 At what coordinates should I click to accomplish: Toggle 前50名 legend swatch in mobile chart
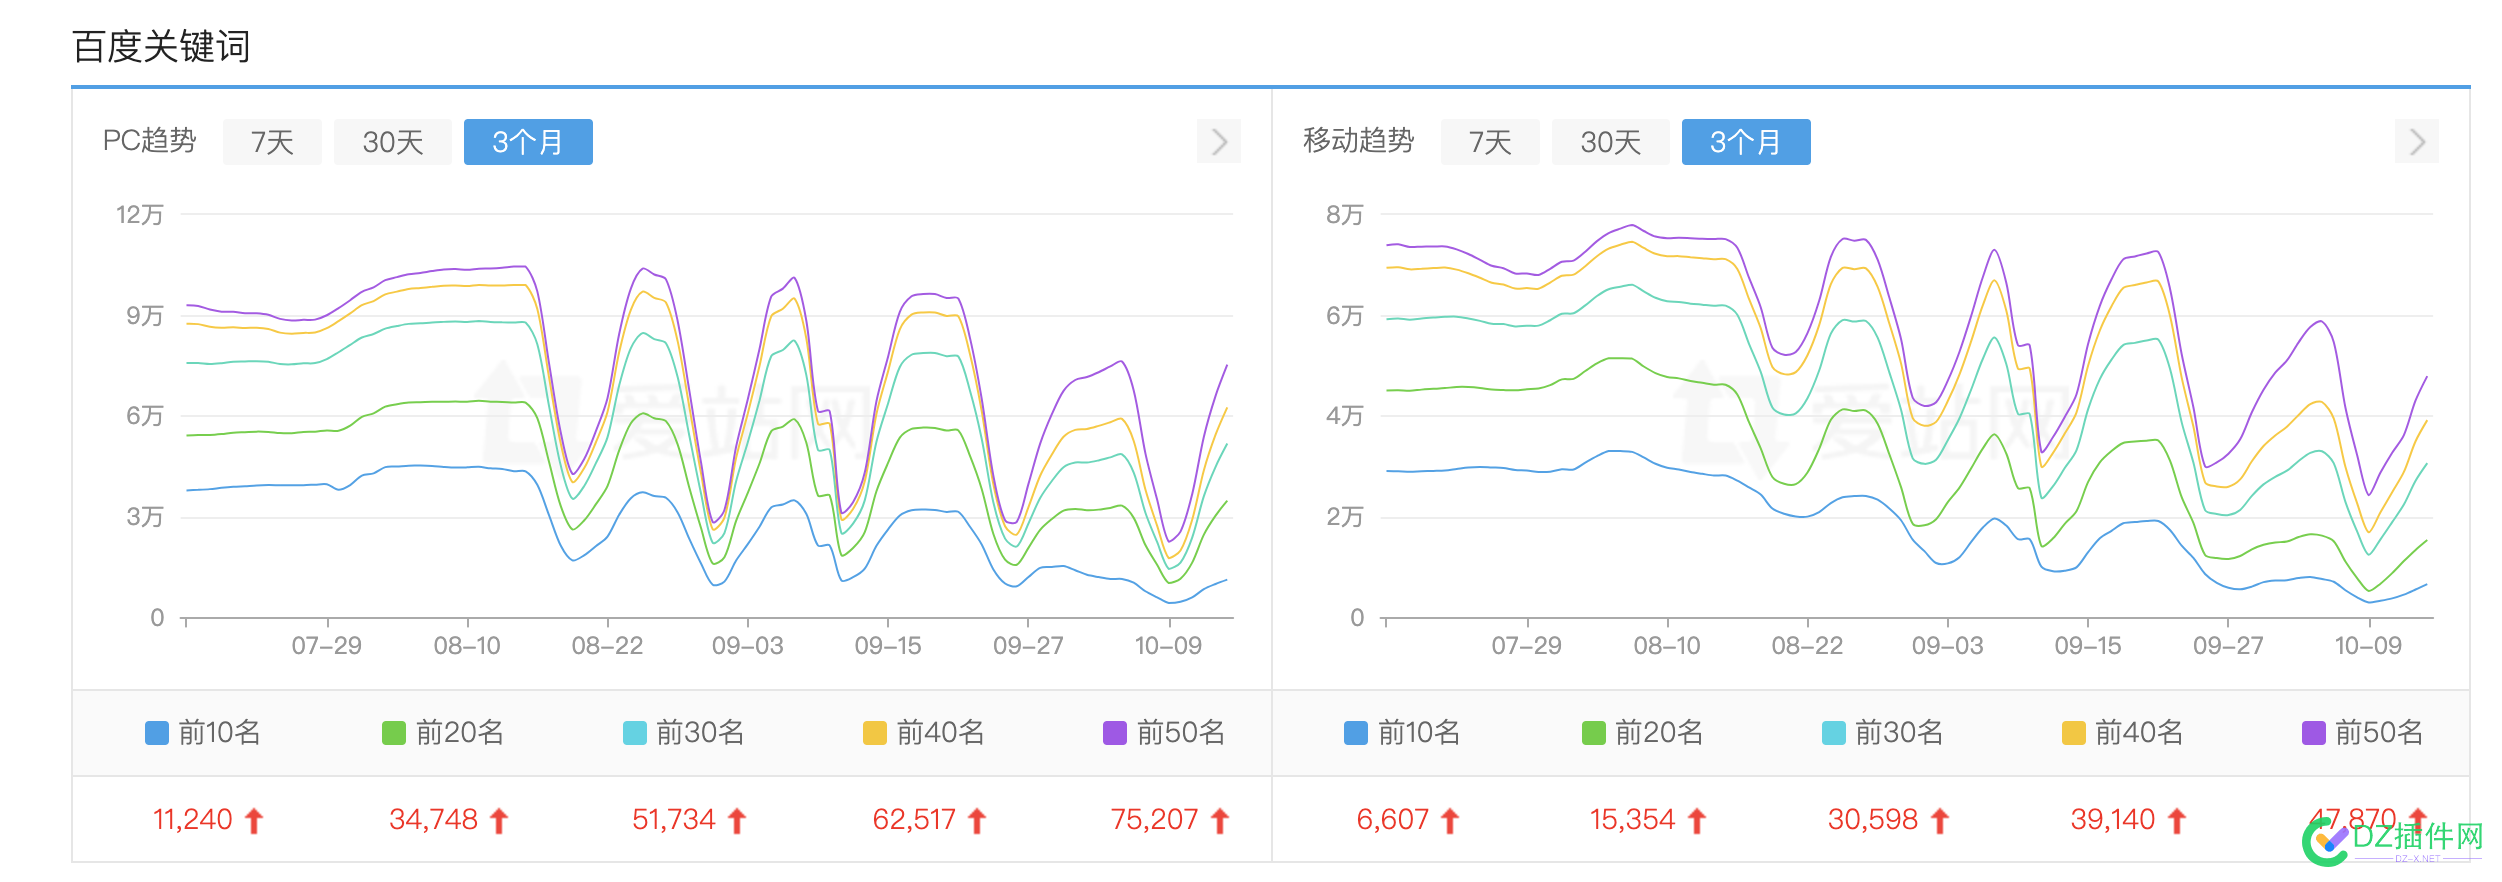point(2314,733)
